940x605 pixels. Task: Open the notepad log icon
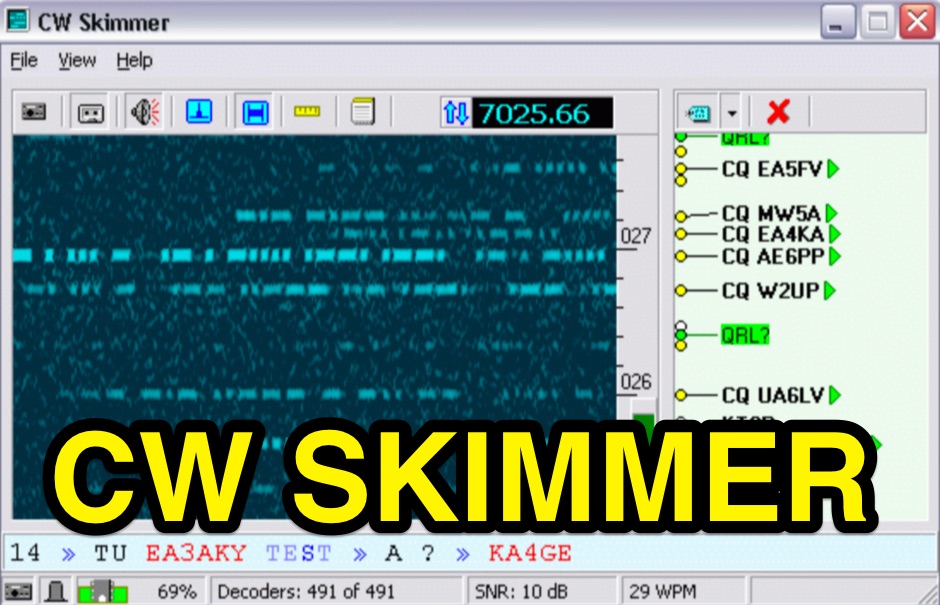(x=363, y=111)
